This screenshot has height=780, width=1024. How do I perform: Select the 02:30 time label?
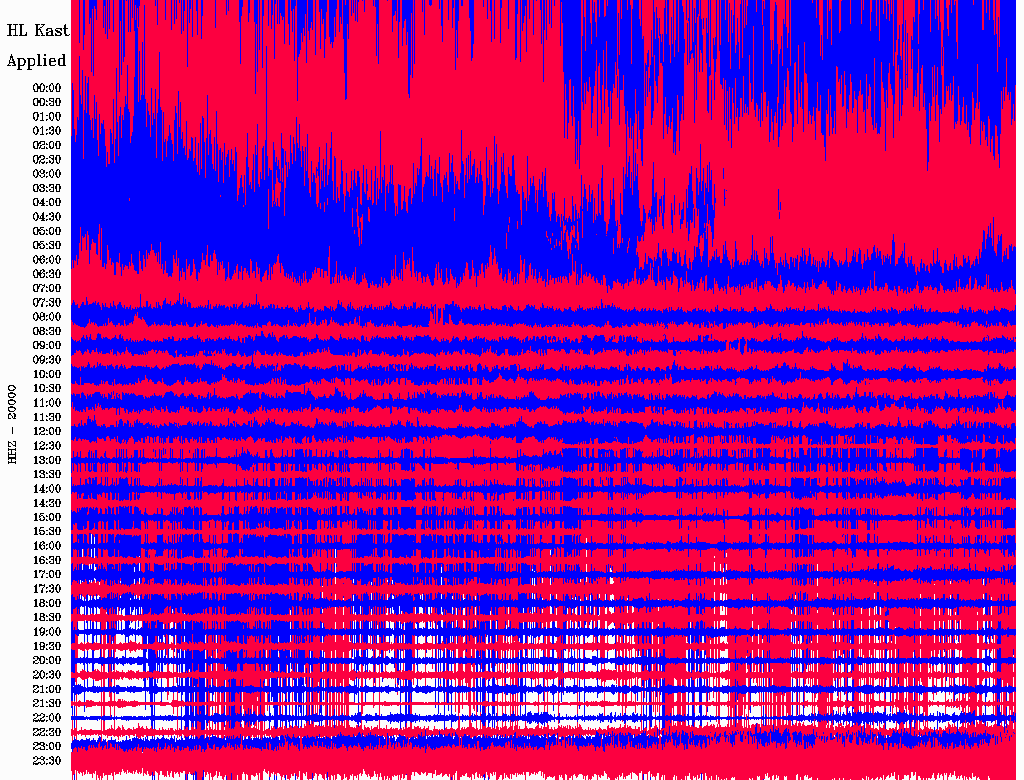[x=47, y=159]
